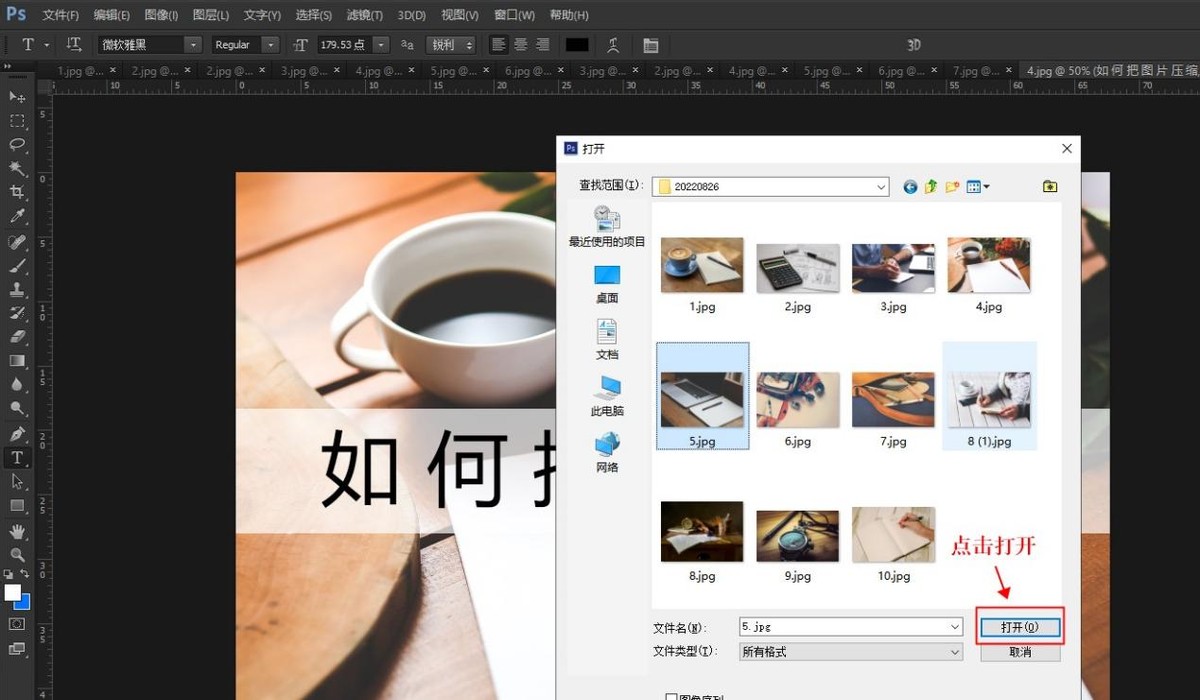Open the 文件类型 file type dropdown
Screen dimensions: 1200x700
(957, 651)
